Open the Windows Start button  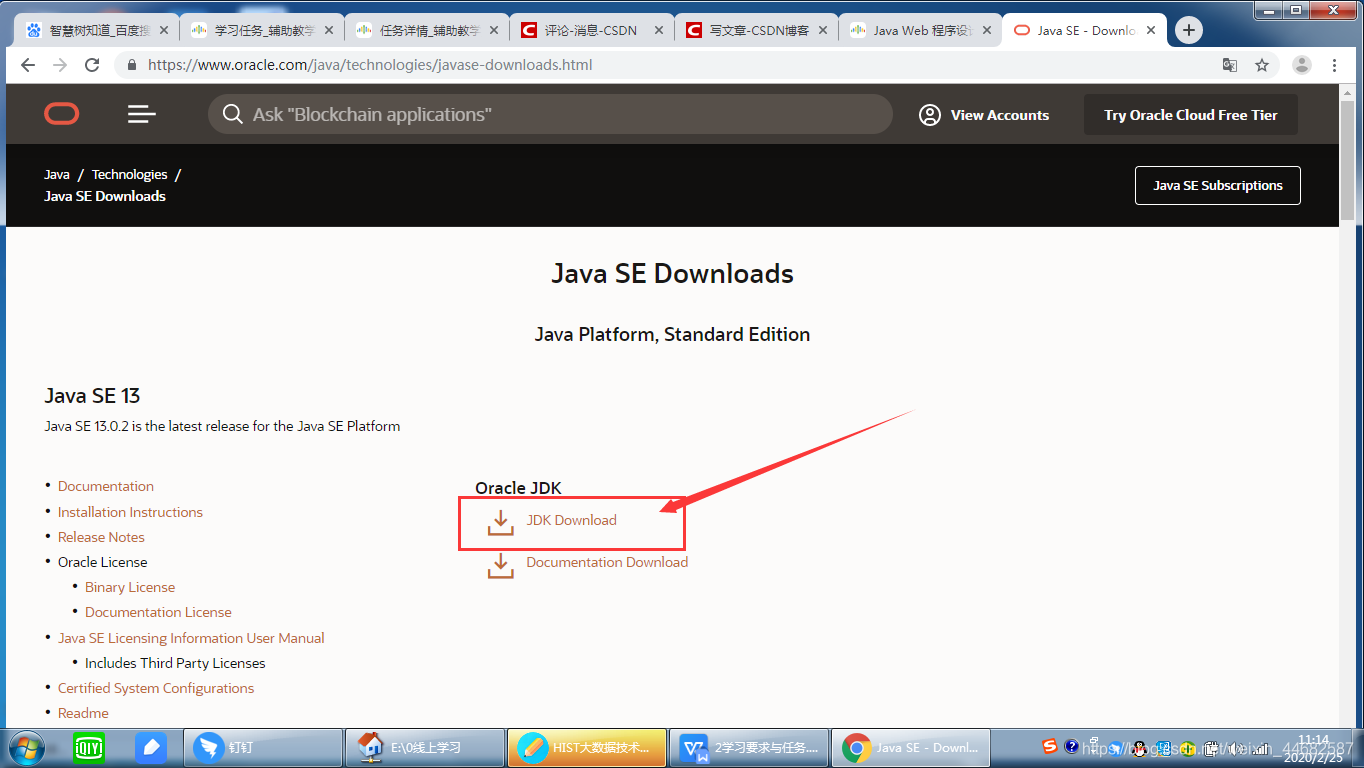coord(26,747)
